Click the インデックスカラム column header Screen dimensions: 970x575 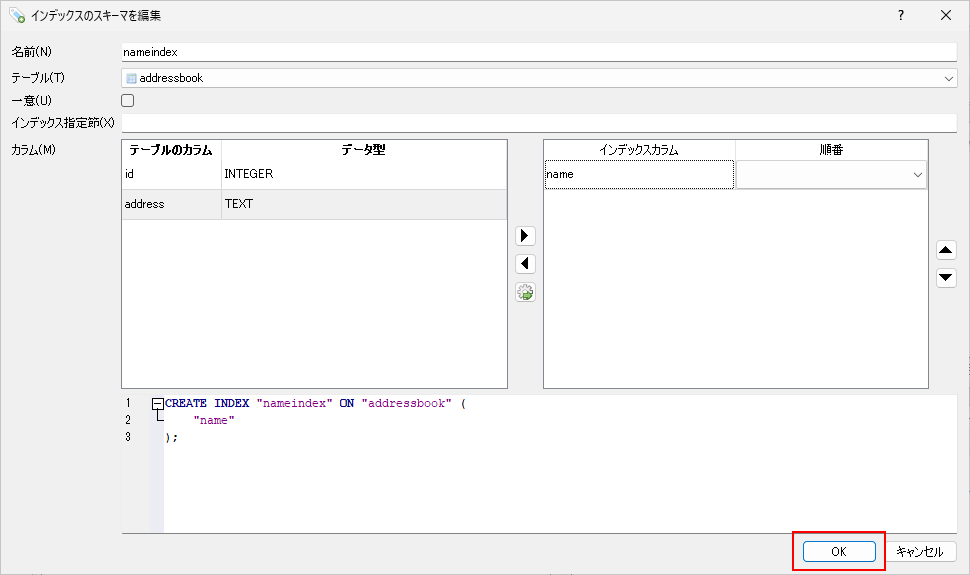639,150
